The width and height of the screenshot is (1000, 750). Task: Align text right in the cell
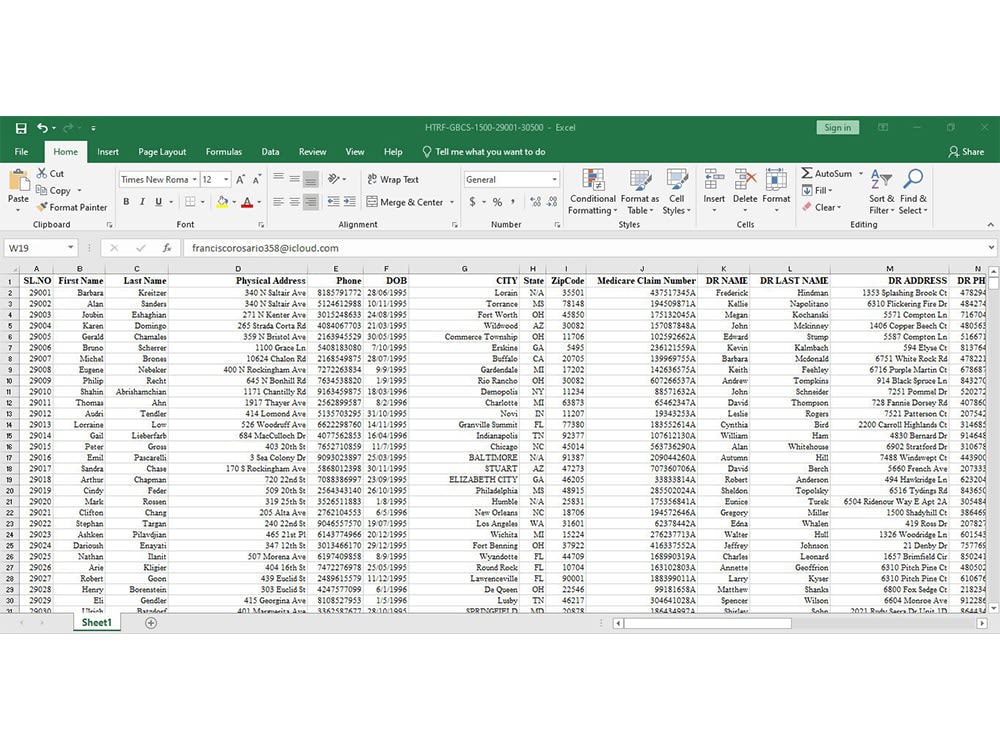coord(310,202)
